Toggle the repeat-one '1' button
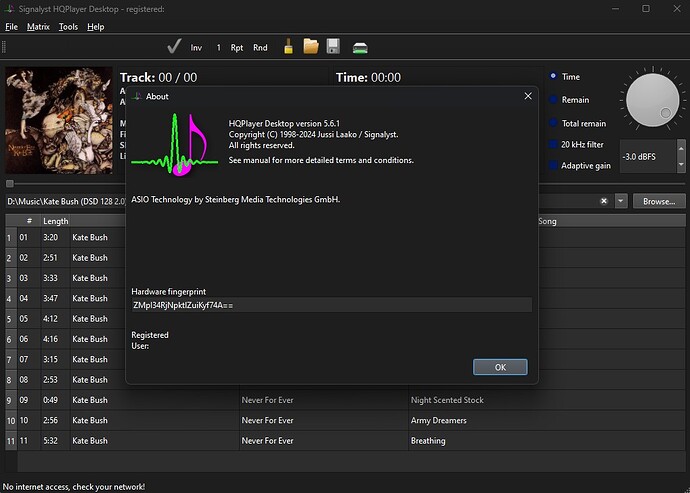This screenshot has height=493, width=690. click(218, 48)
